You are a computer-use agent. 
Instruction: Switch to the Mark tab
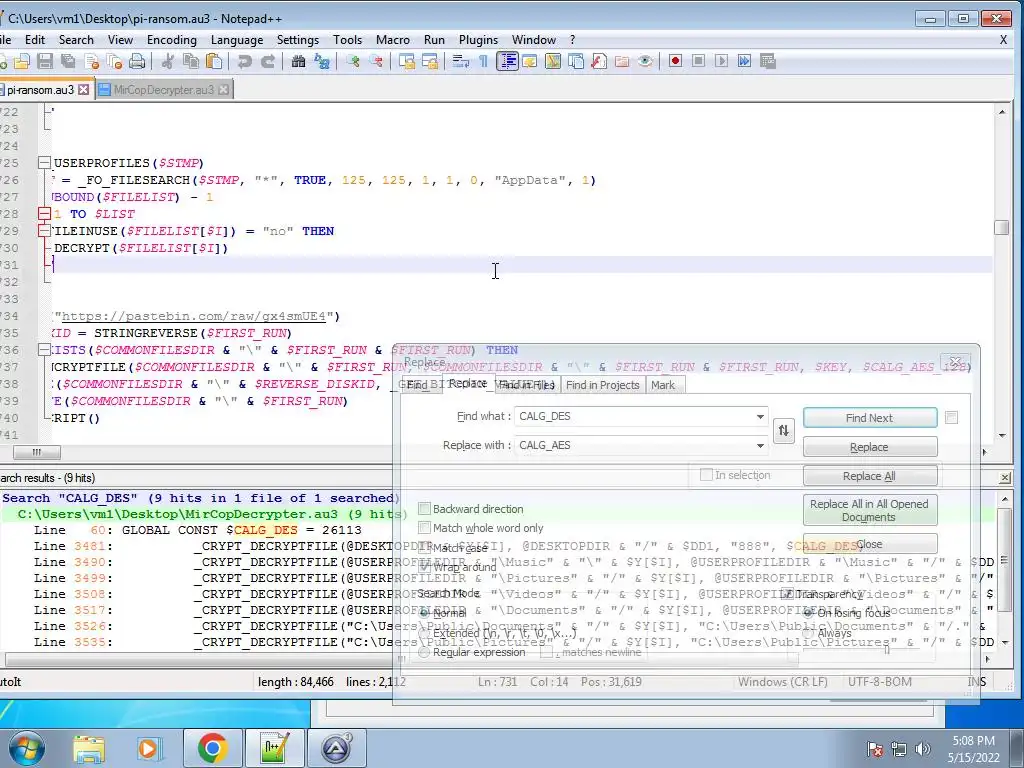662,385
